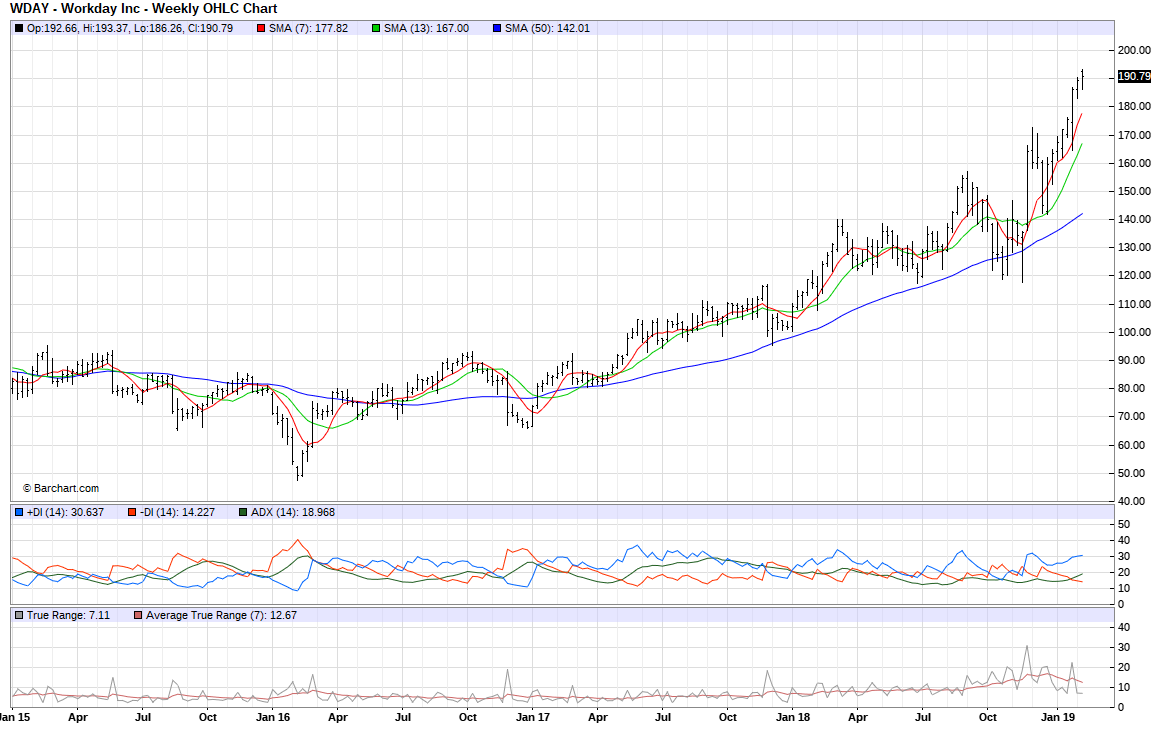Image resolution: width=1156 pixels, height=748 pixels.
Task: Click the chart title 'WDAY - Workday Inc - Weekly OHLC Chart'
Action: pyautogui.click(x=144, y=9)
